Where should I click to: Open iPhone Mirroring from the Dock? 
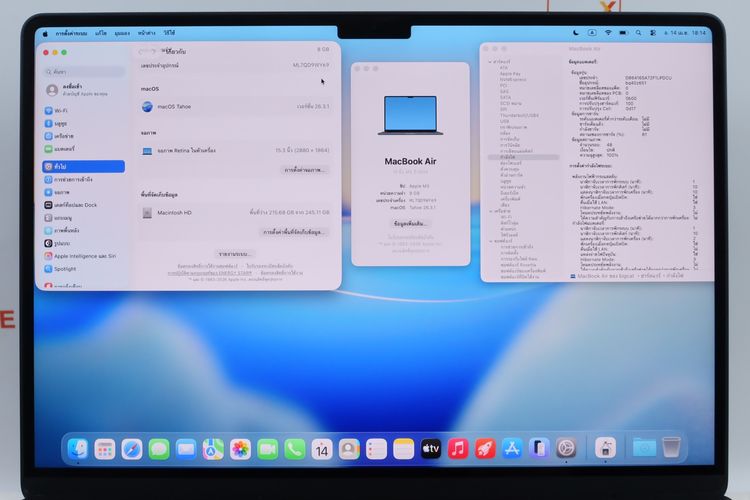[x=539, y=449]
